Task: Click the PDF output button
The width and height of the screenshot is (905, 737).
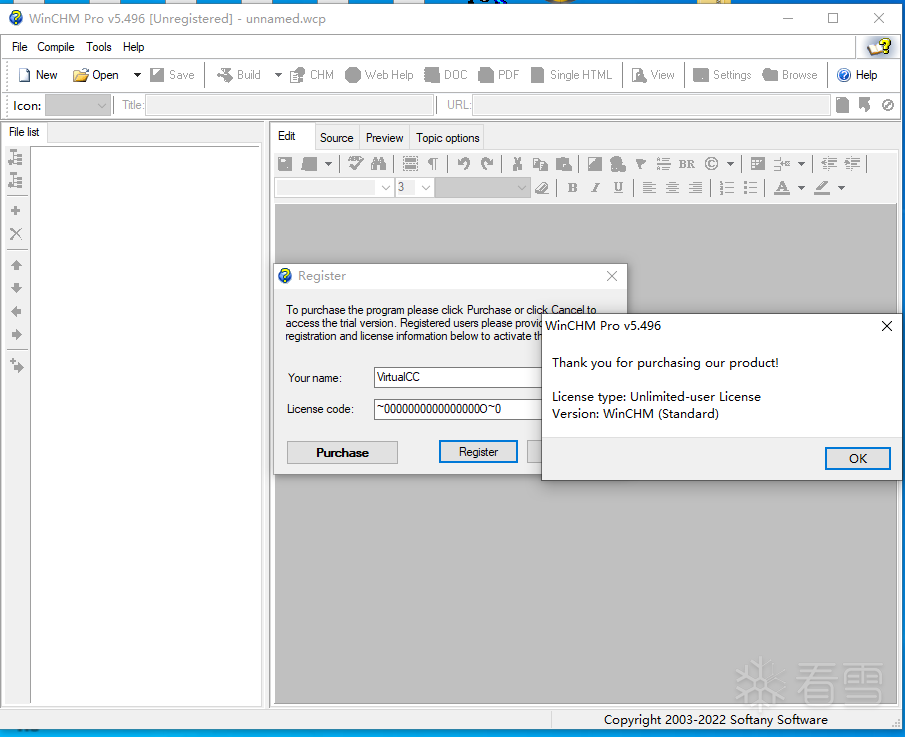Action: coord(499,75)
